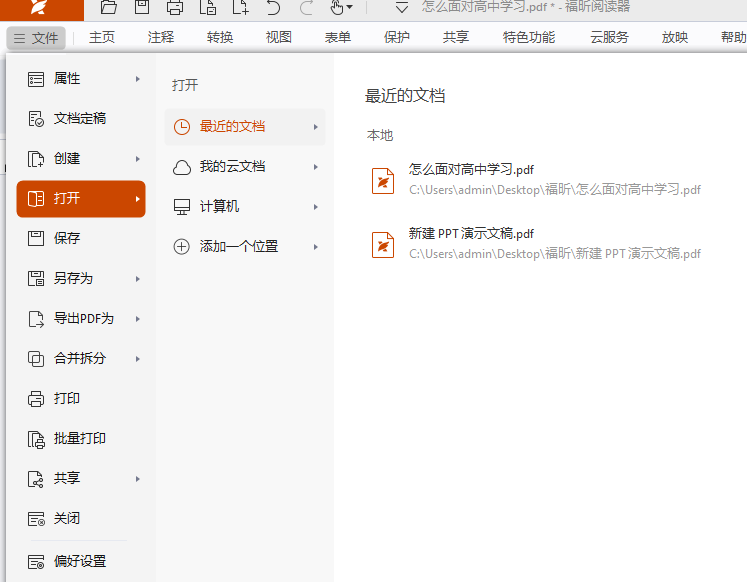Expand the 我的云文档 arrow

pos(315,167)
